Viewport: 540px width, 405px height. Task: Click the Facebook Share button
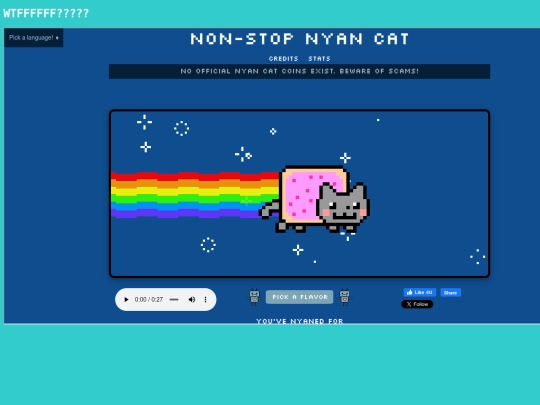(x=450, y=292)
